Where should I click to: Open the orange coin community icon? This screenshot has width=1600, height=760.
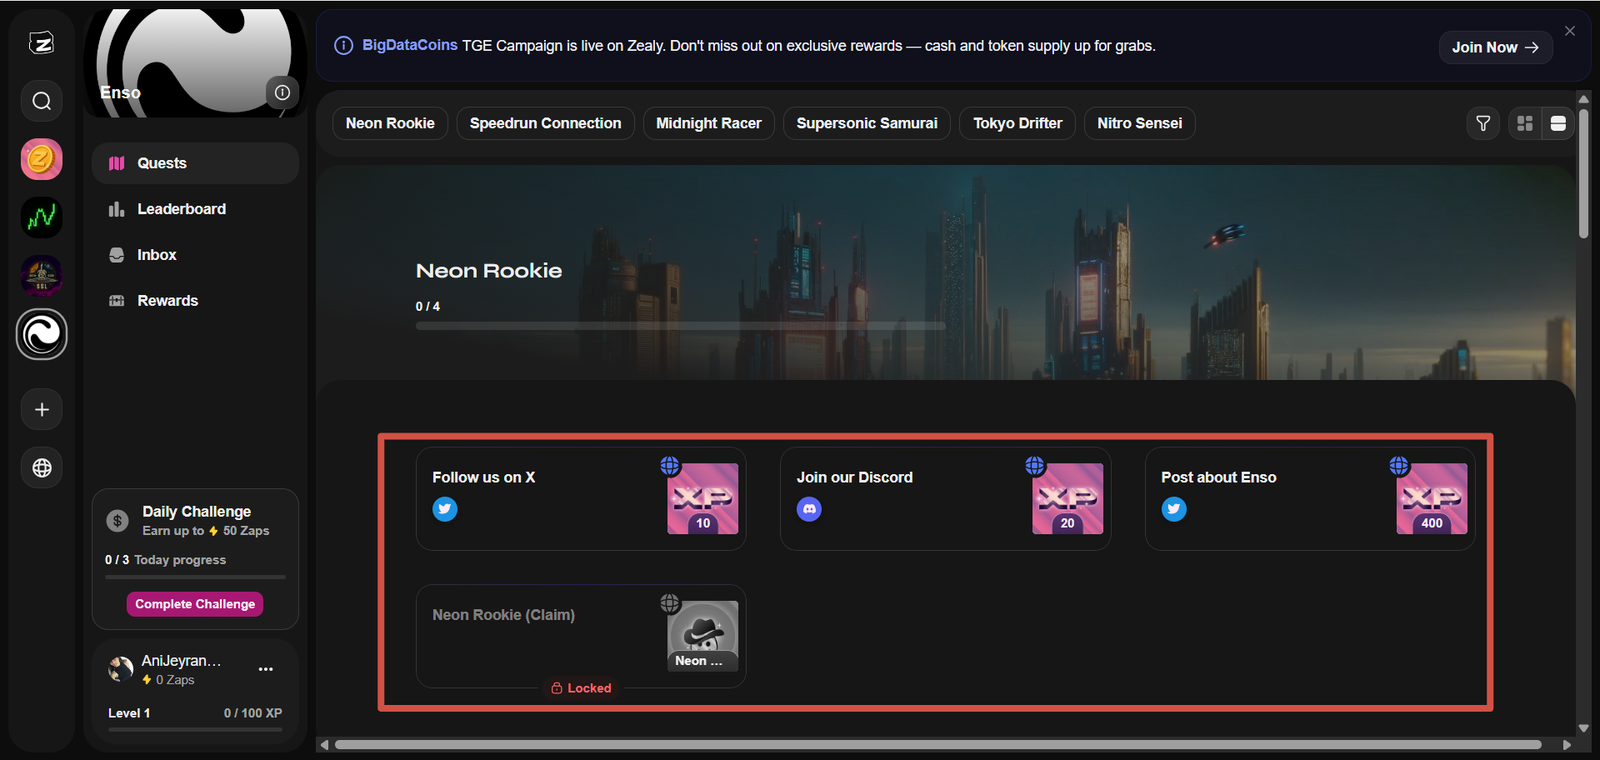tap(41, 159)
